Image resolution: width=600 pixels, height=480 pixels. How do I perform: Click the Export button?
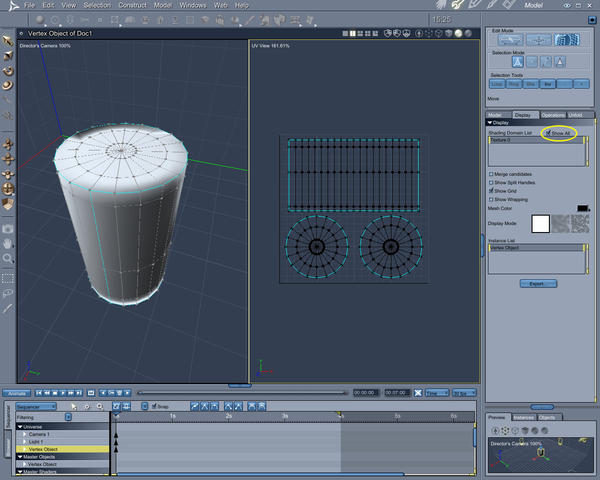[537, 283]
